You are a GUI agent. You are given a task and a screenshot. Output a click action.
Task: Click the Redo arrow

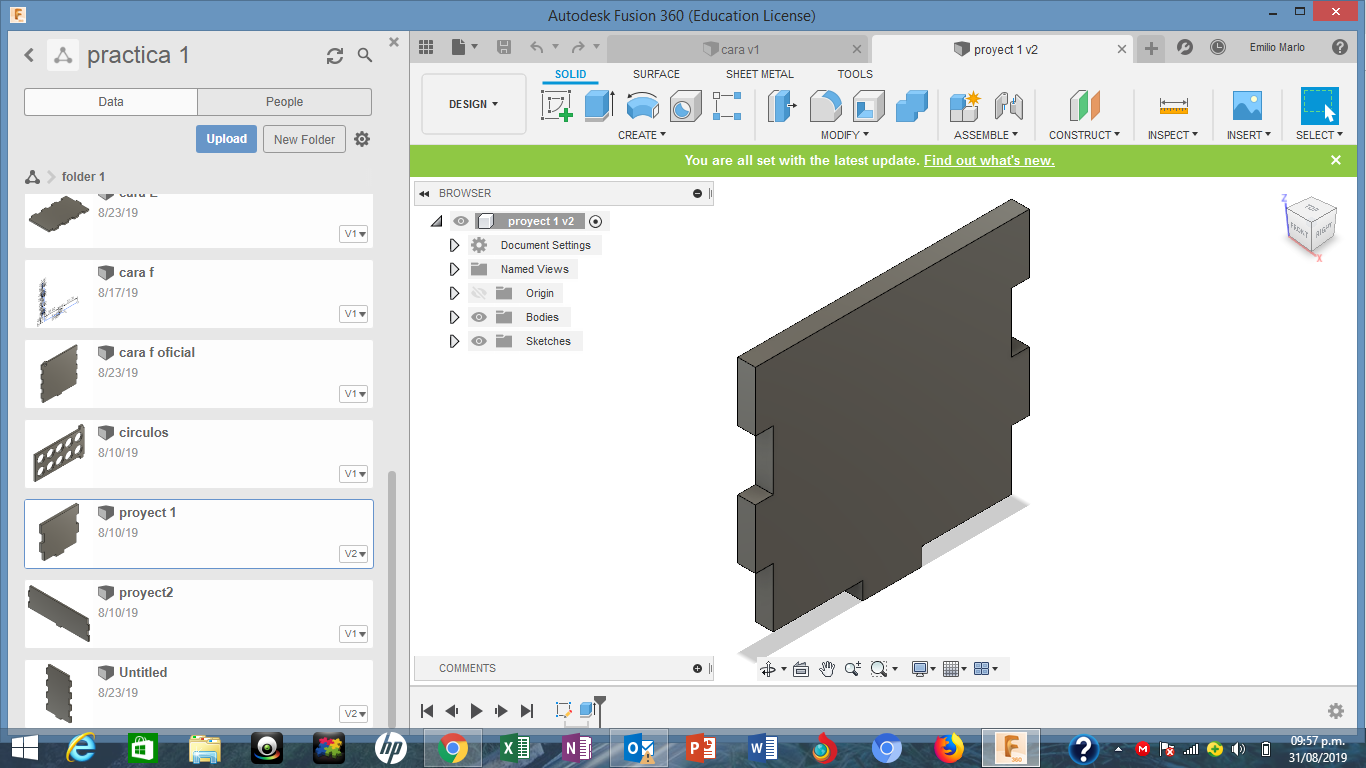(578, 47)
